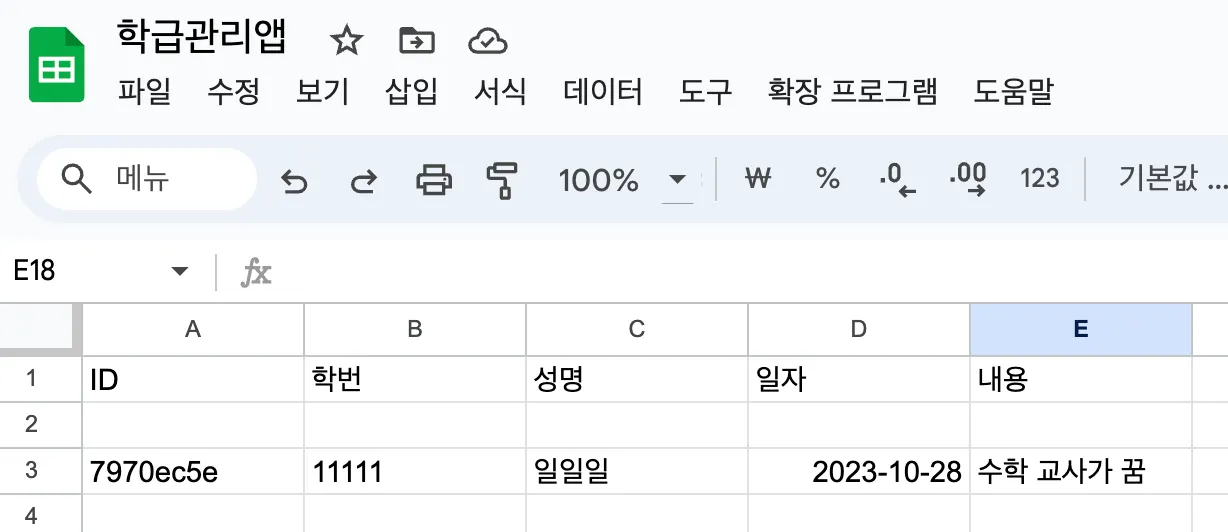Star the 학급관리앱 document
Image resolution: width=1228 pixels, height=532 pixels.
(x=346, y=41)
